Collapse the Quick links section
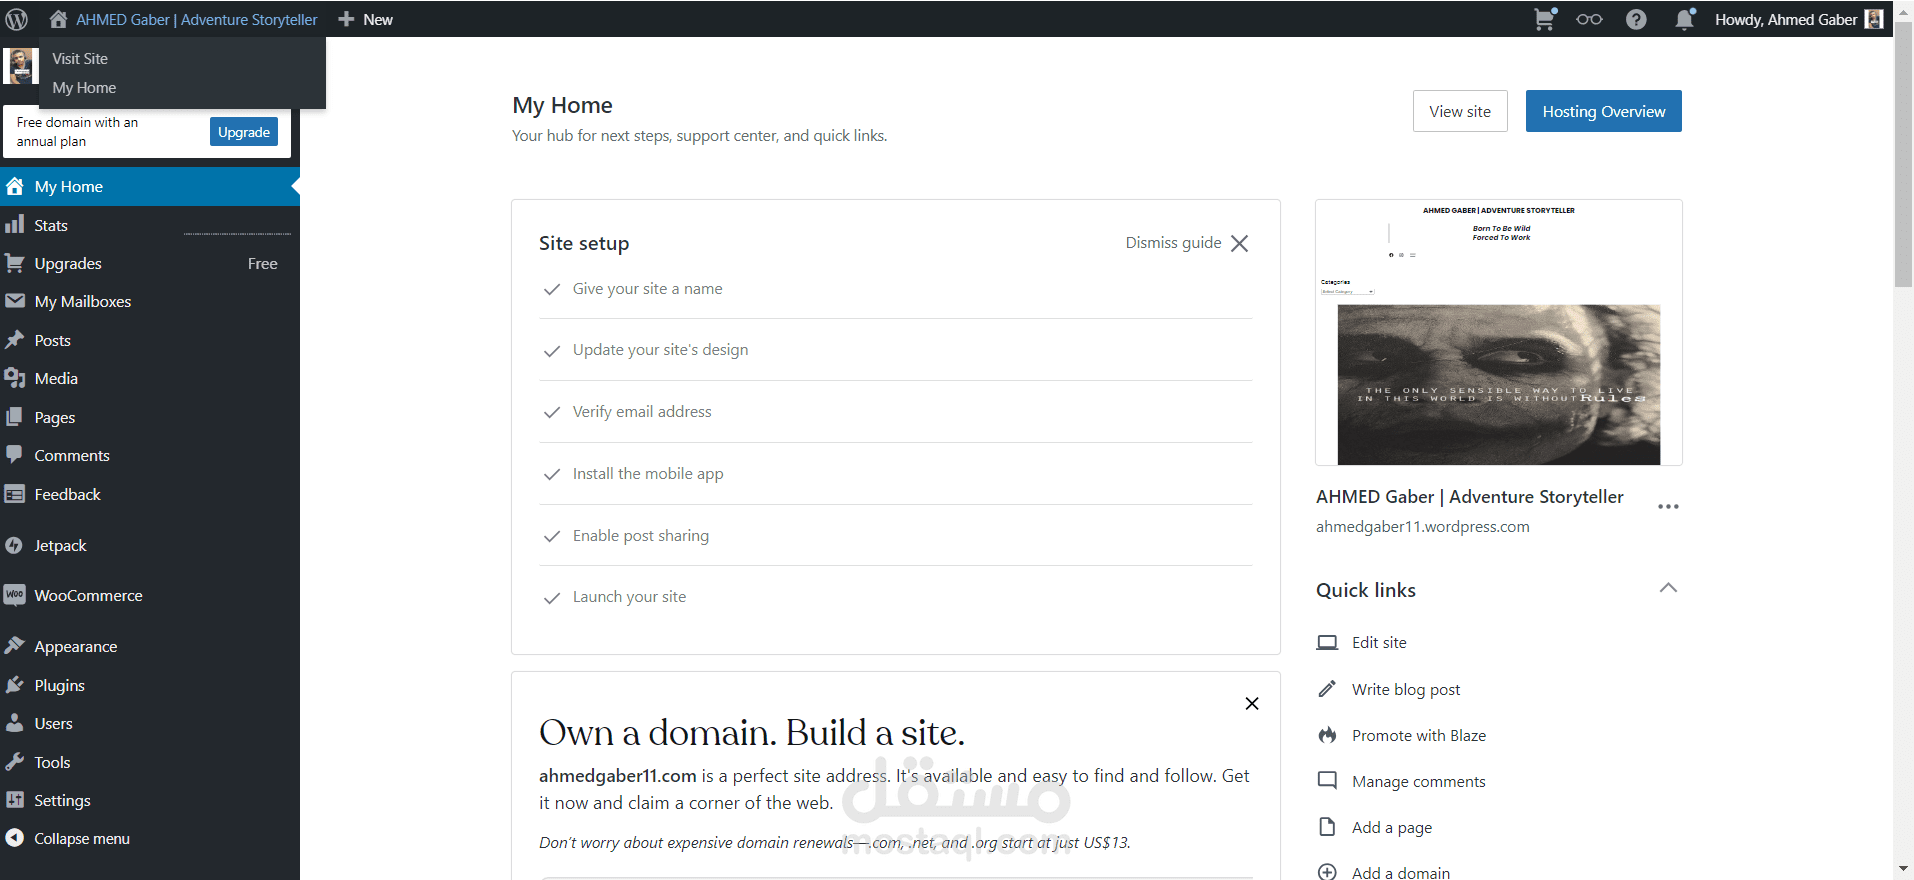The height and width of the screenshot is (880, 1914). (1668, 588)
